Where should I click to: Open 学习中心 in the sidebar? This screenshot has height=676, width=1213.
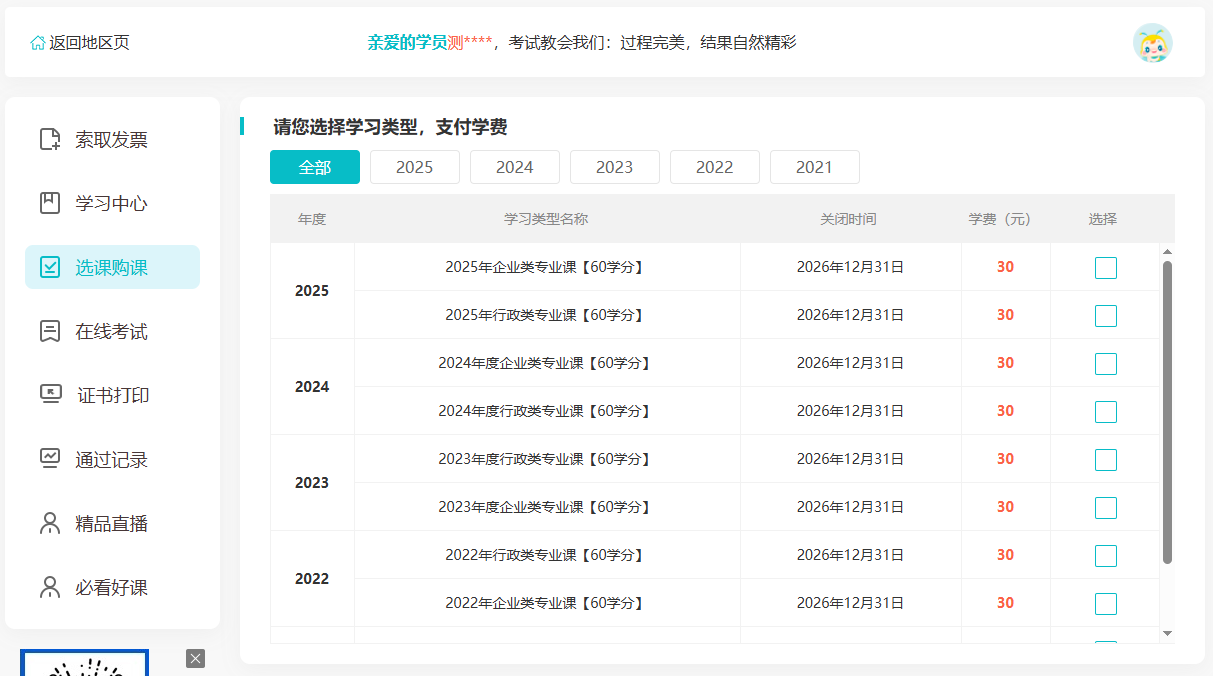(x=112, y=204)
